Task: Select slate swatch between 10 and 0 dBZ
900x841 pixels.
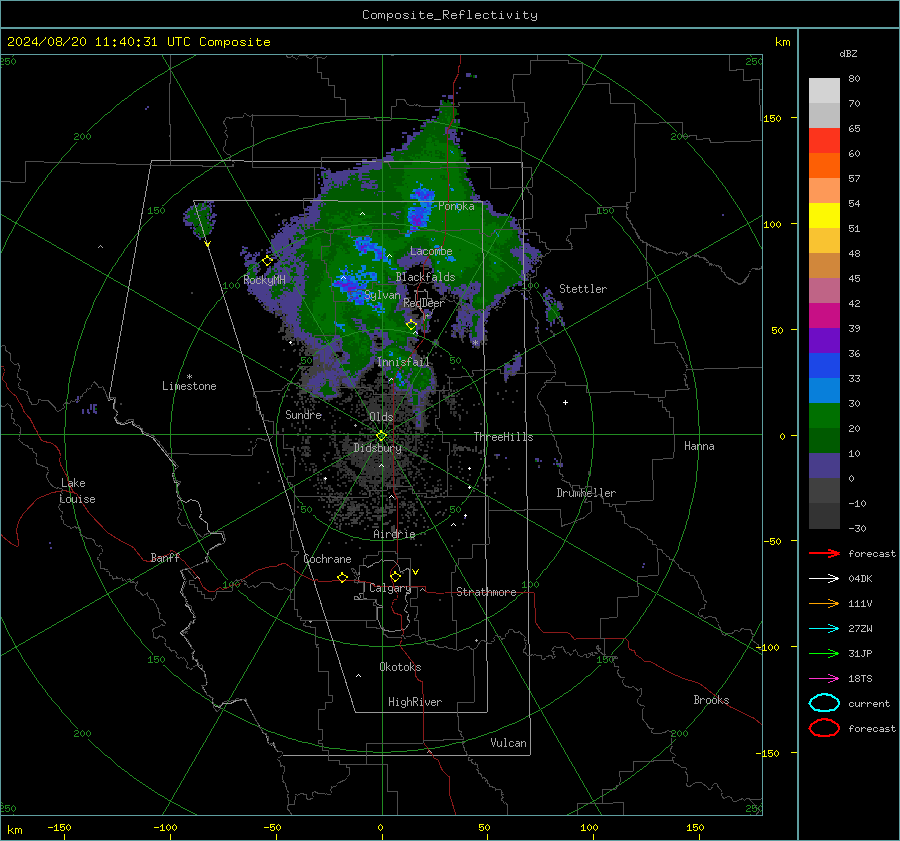Action: (x=824, y=466)
